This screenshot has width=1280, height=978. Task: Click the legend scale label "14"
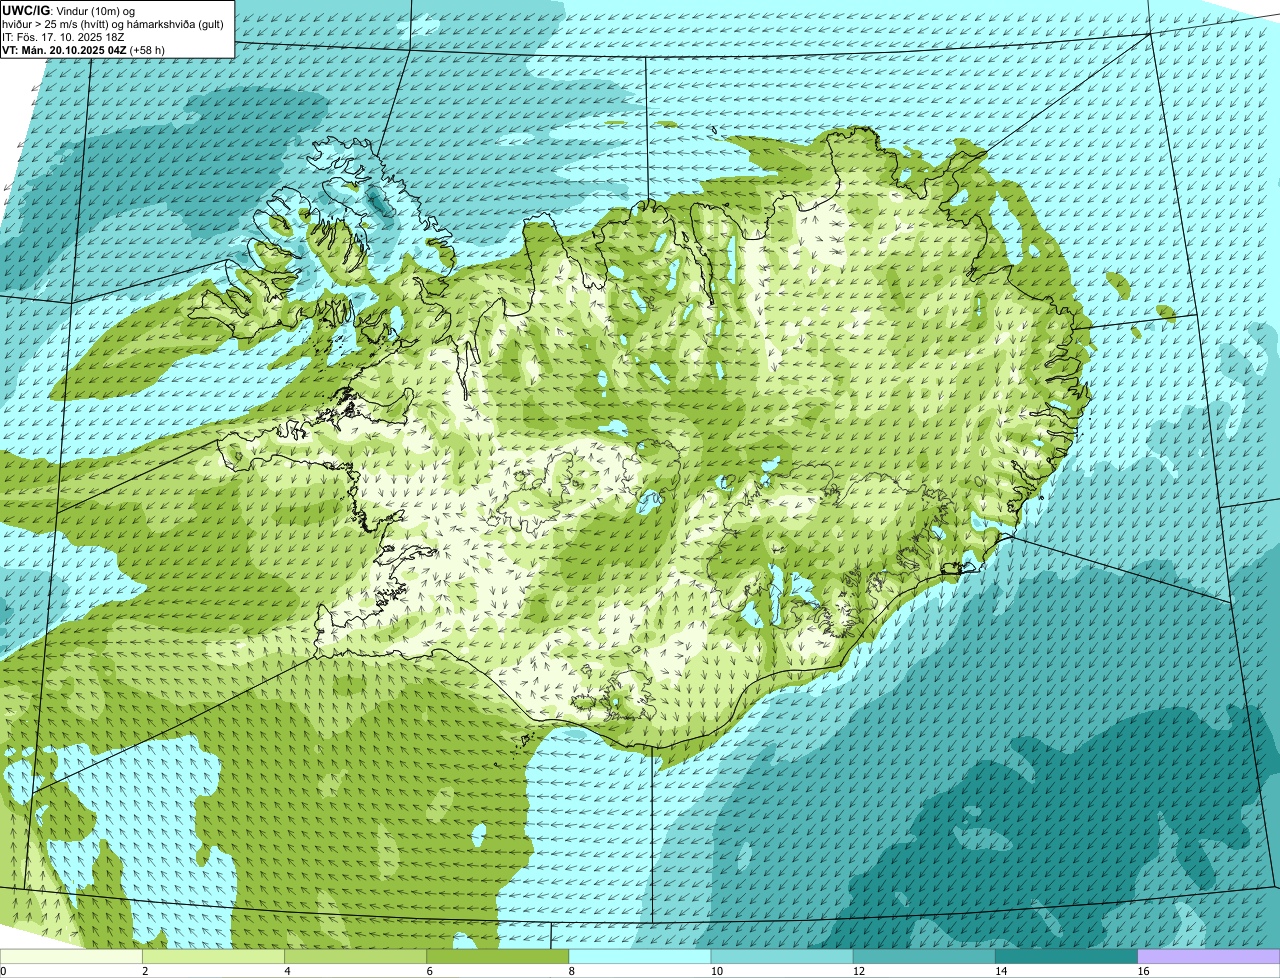coord(1001,971)
